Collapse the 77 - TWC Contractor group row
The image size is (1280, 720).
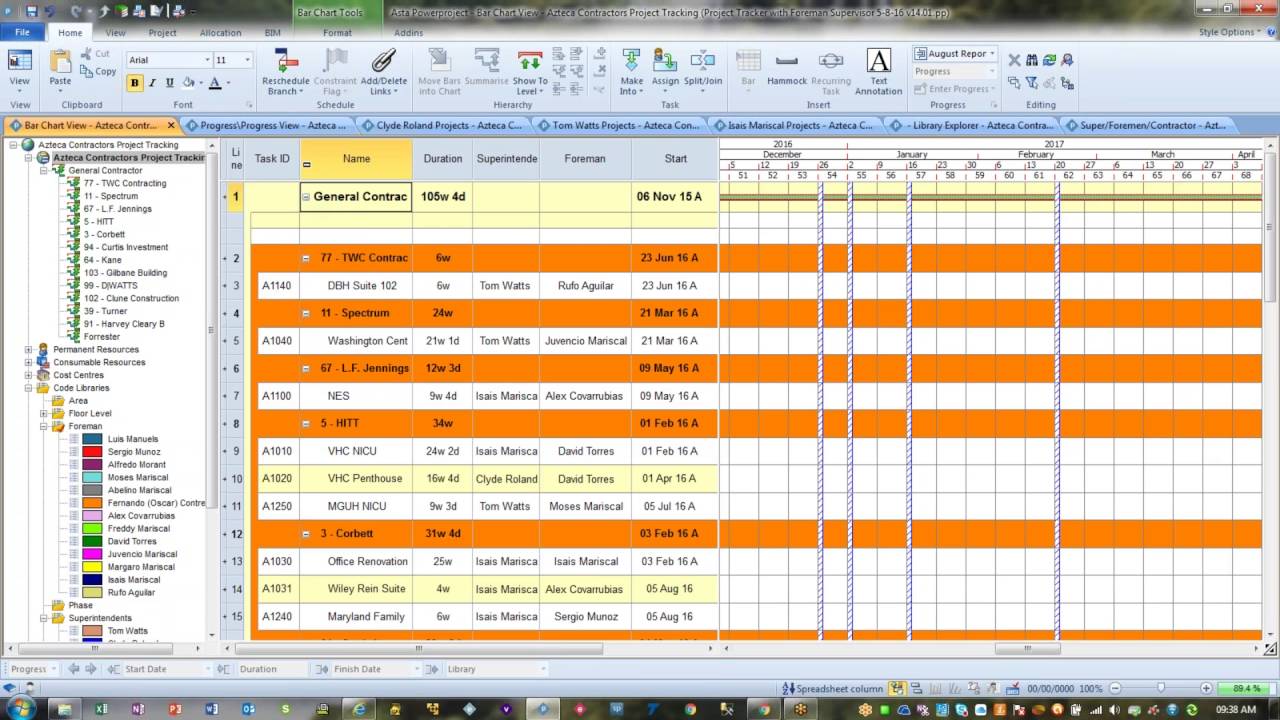(x=307, y=258)
